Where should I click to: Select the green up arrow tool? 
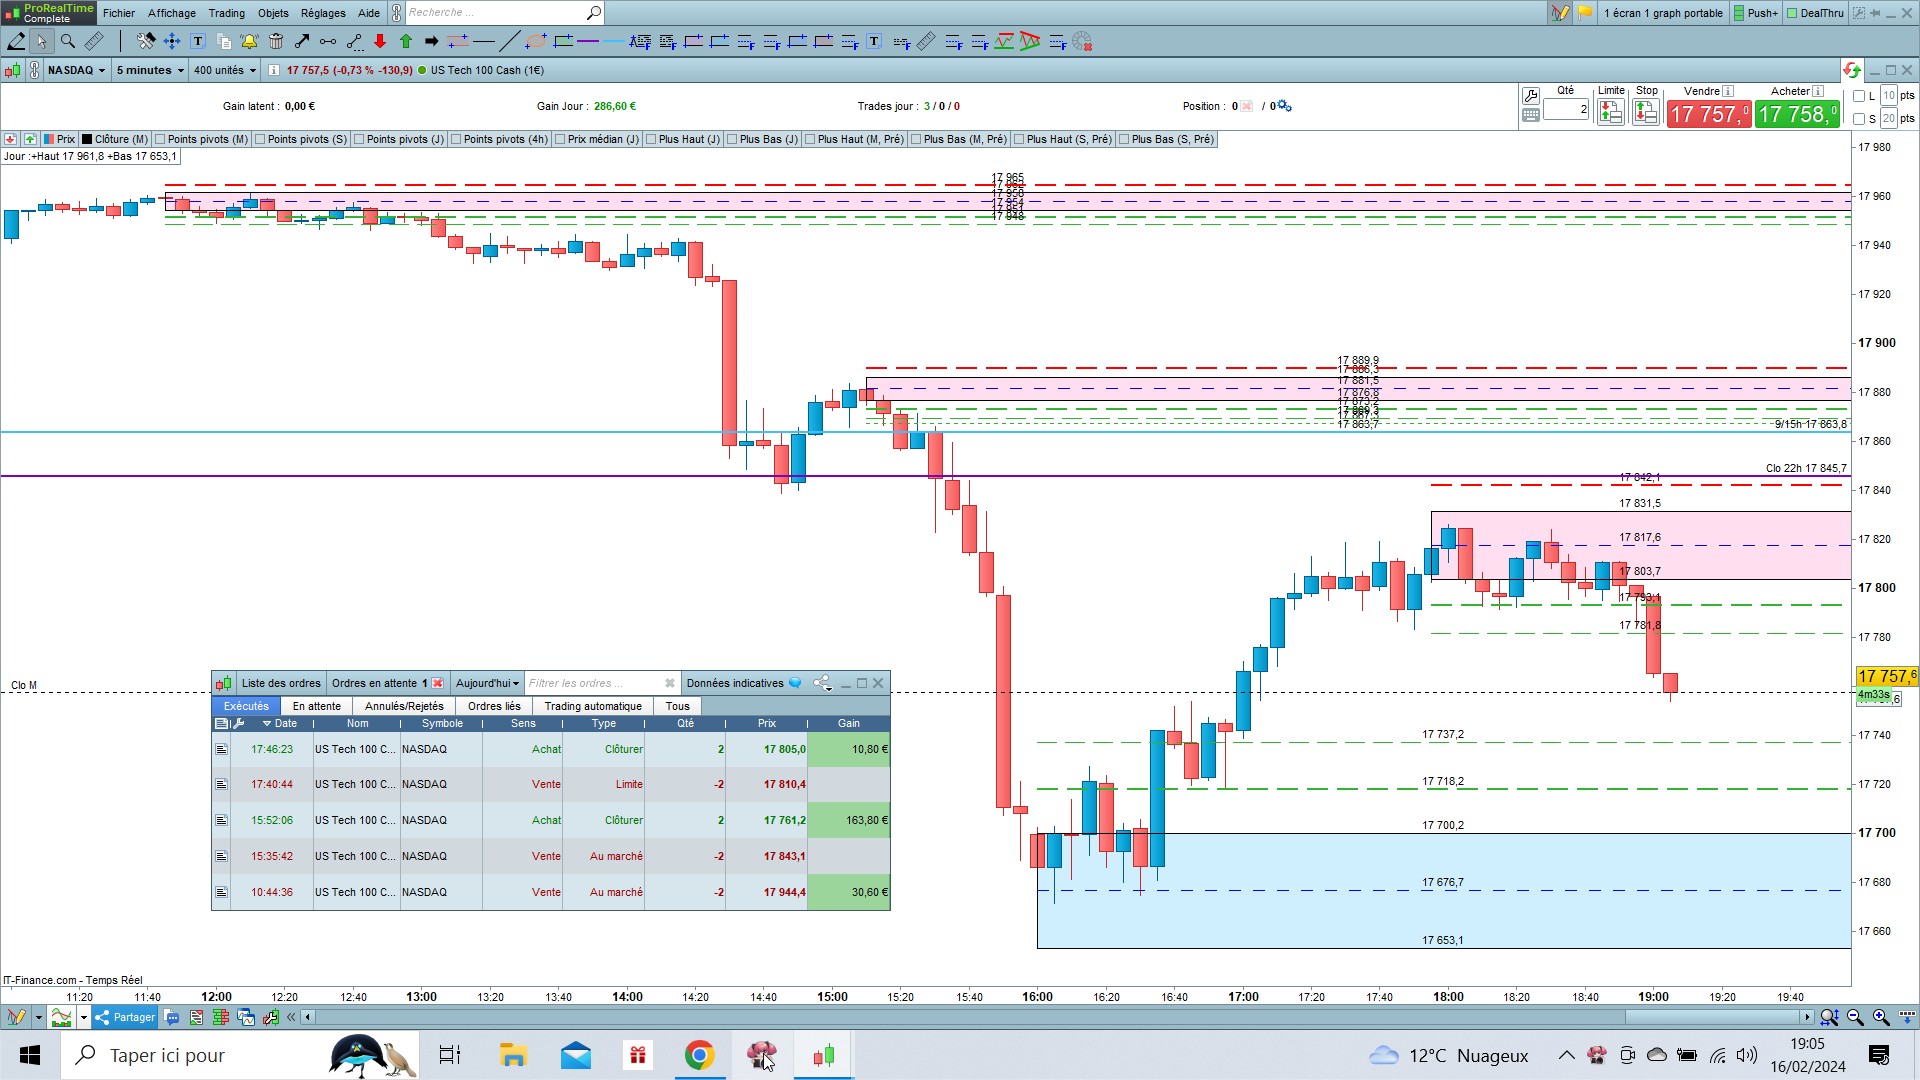[406, 41]
